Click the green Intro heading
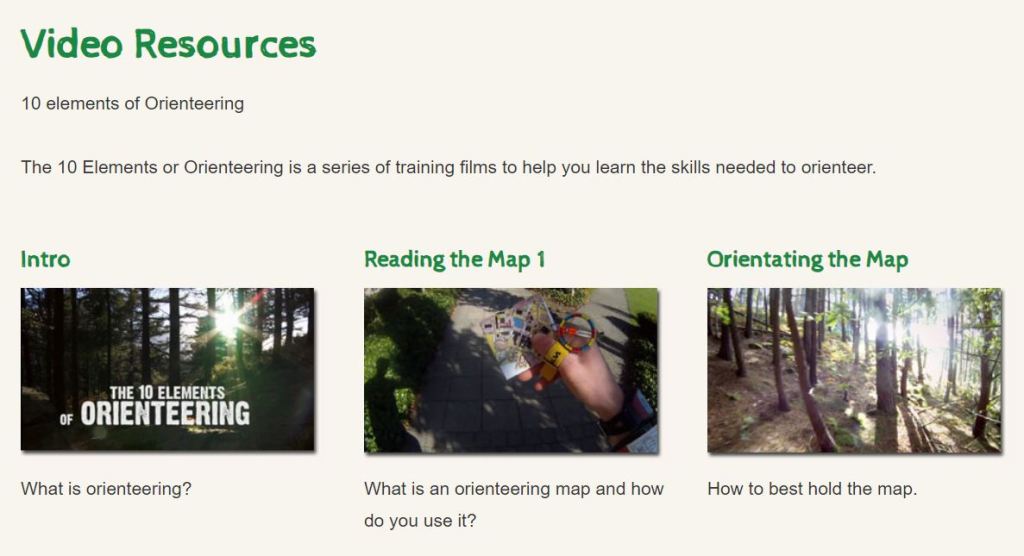This screenshot has height=556, width=1024. click(x=45, y=260)
